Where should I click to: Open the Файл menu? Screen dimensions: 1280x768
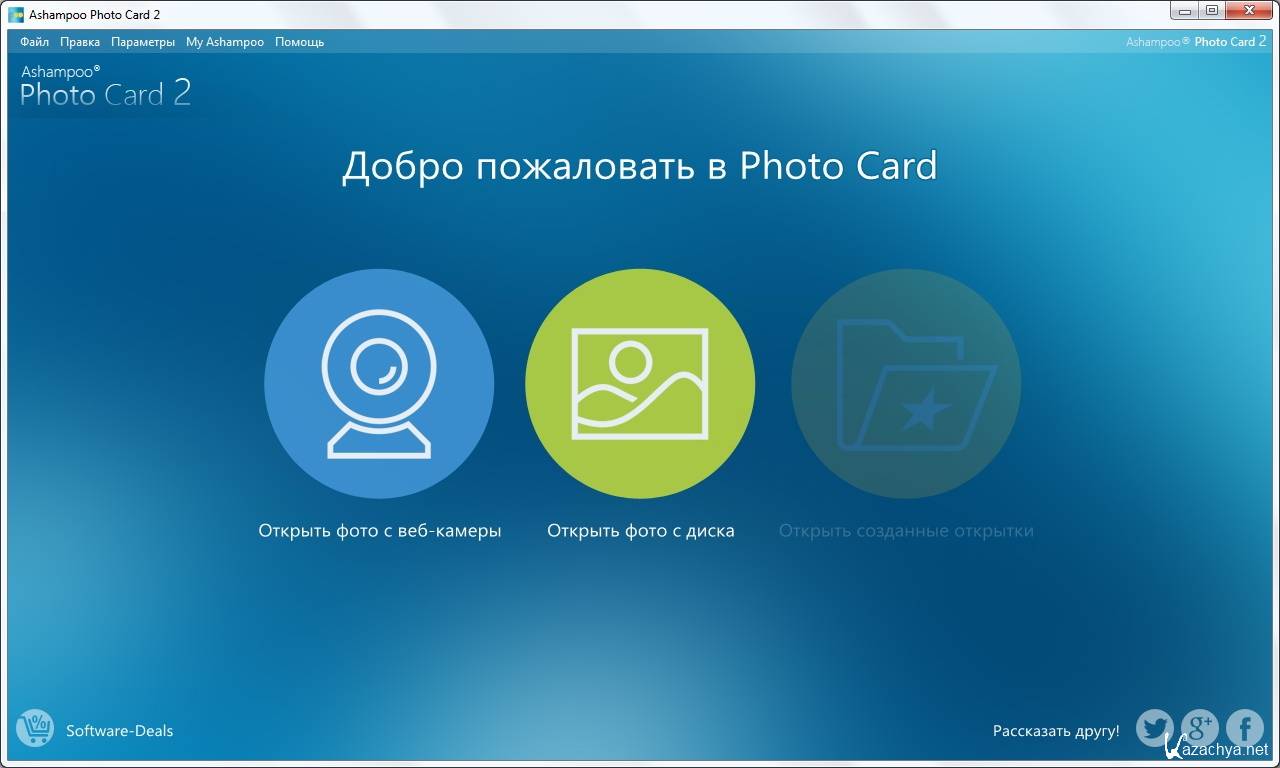tap(34, 42)
